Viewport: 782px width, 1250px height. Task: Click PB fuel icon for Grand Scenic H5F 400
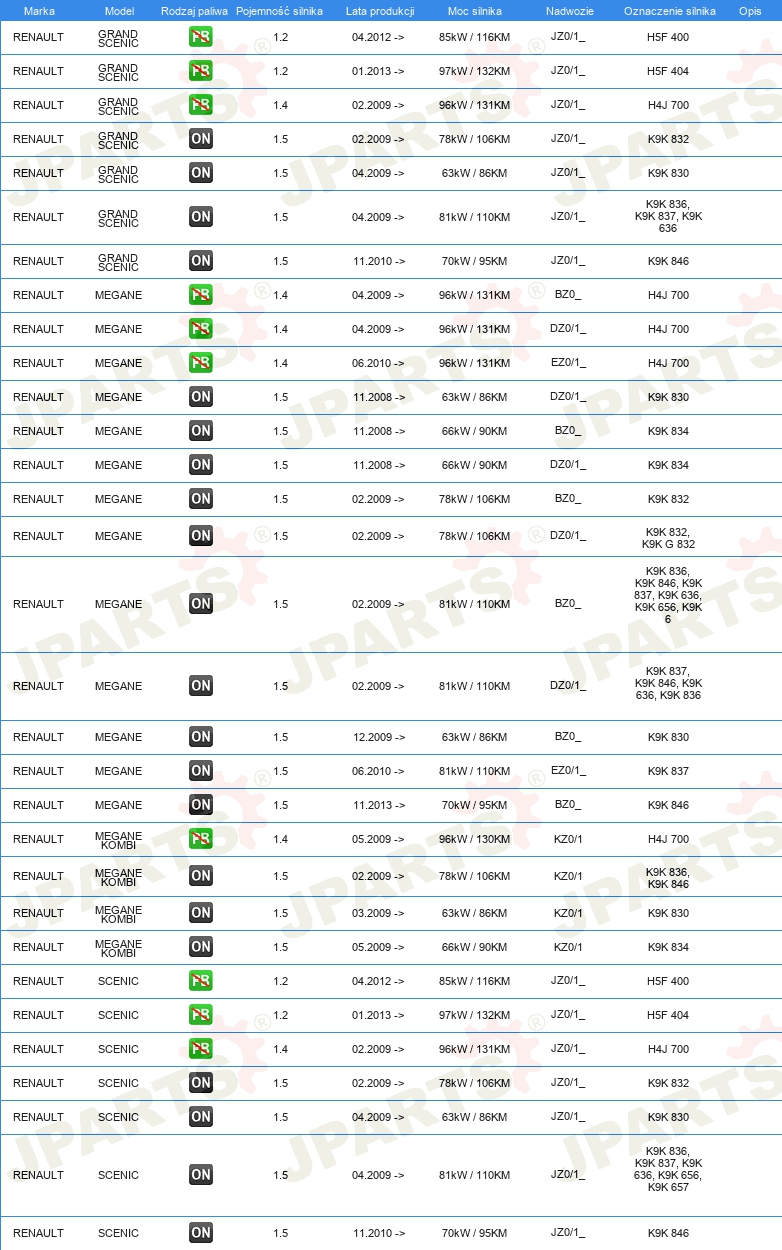coord(201,37)
